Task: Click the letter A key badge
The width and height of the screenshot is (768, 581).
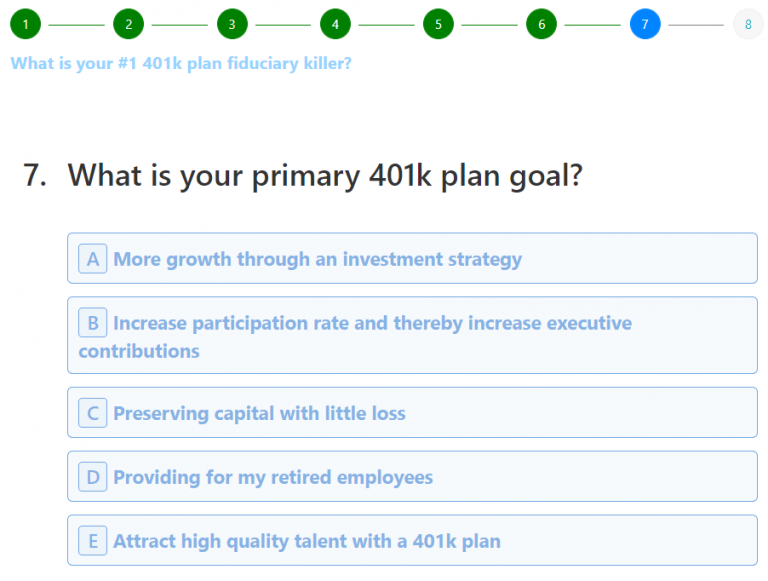Action: 93,259
